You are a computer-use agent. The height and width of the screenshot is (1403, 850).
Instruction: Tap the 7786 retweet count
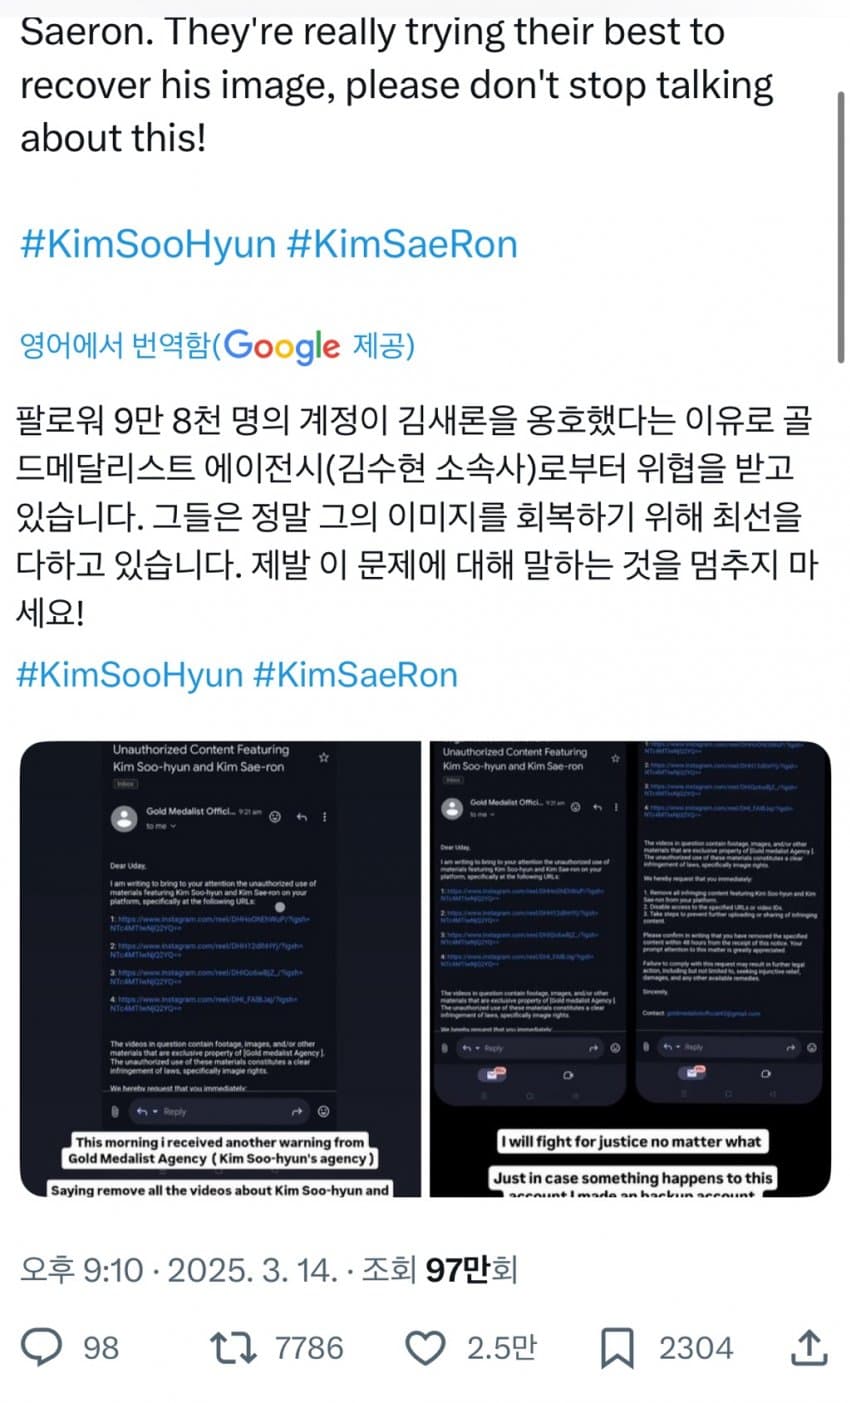click(x=308, y=1348)
